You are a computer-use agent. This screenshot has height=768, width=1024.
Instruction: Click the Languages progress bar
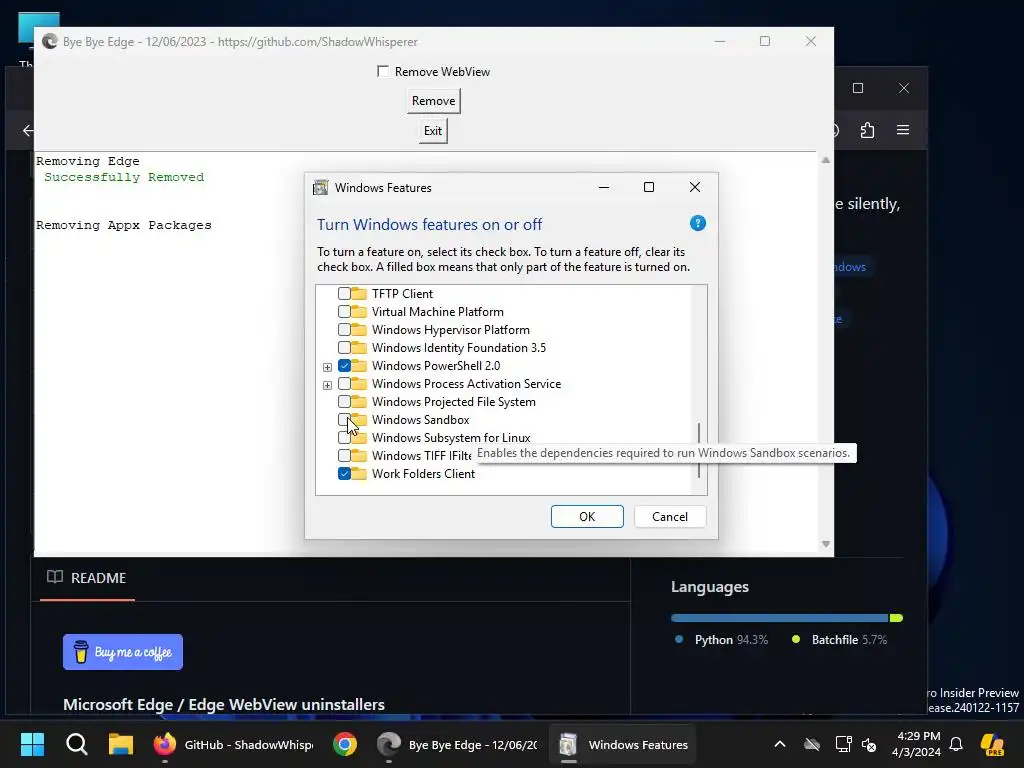(787, 618)
